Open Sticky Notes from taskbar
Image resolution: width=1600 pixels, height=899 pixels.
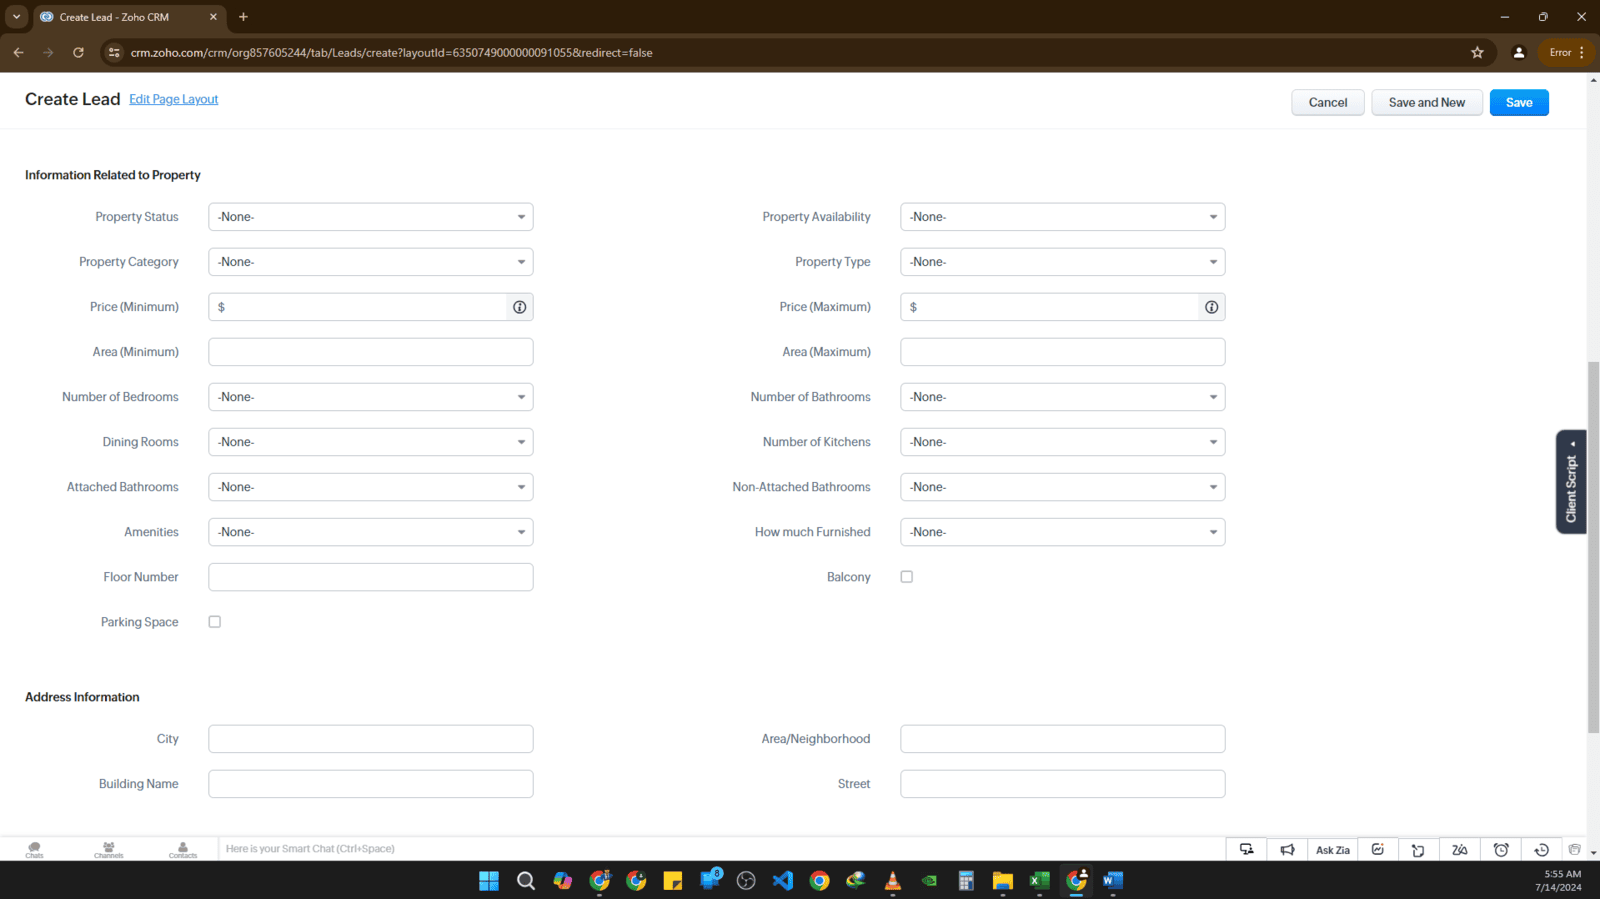tap(673, 880)
